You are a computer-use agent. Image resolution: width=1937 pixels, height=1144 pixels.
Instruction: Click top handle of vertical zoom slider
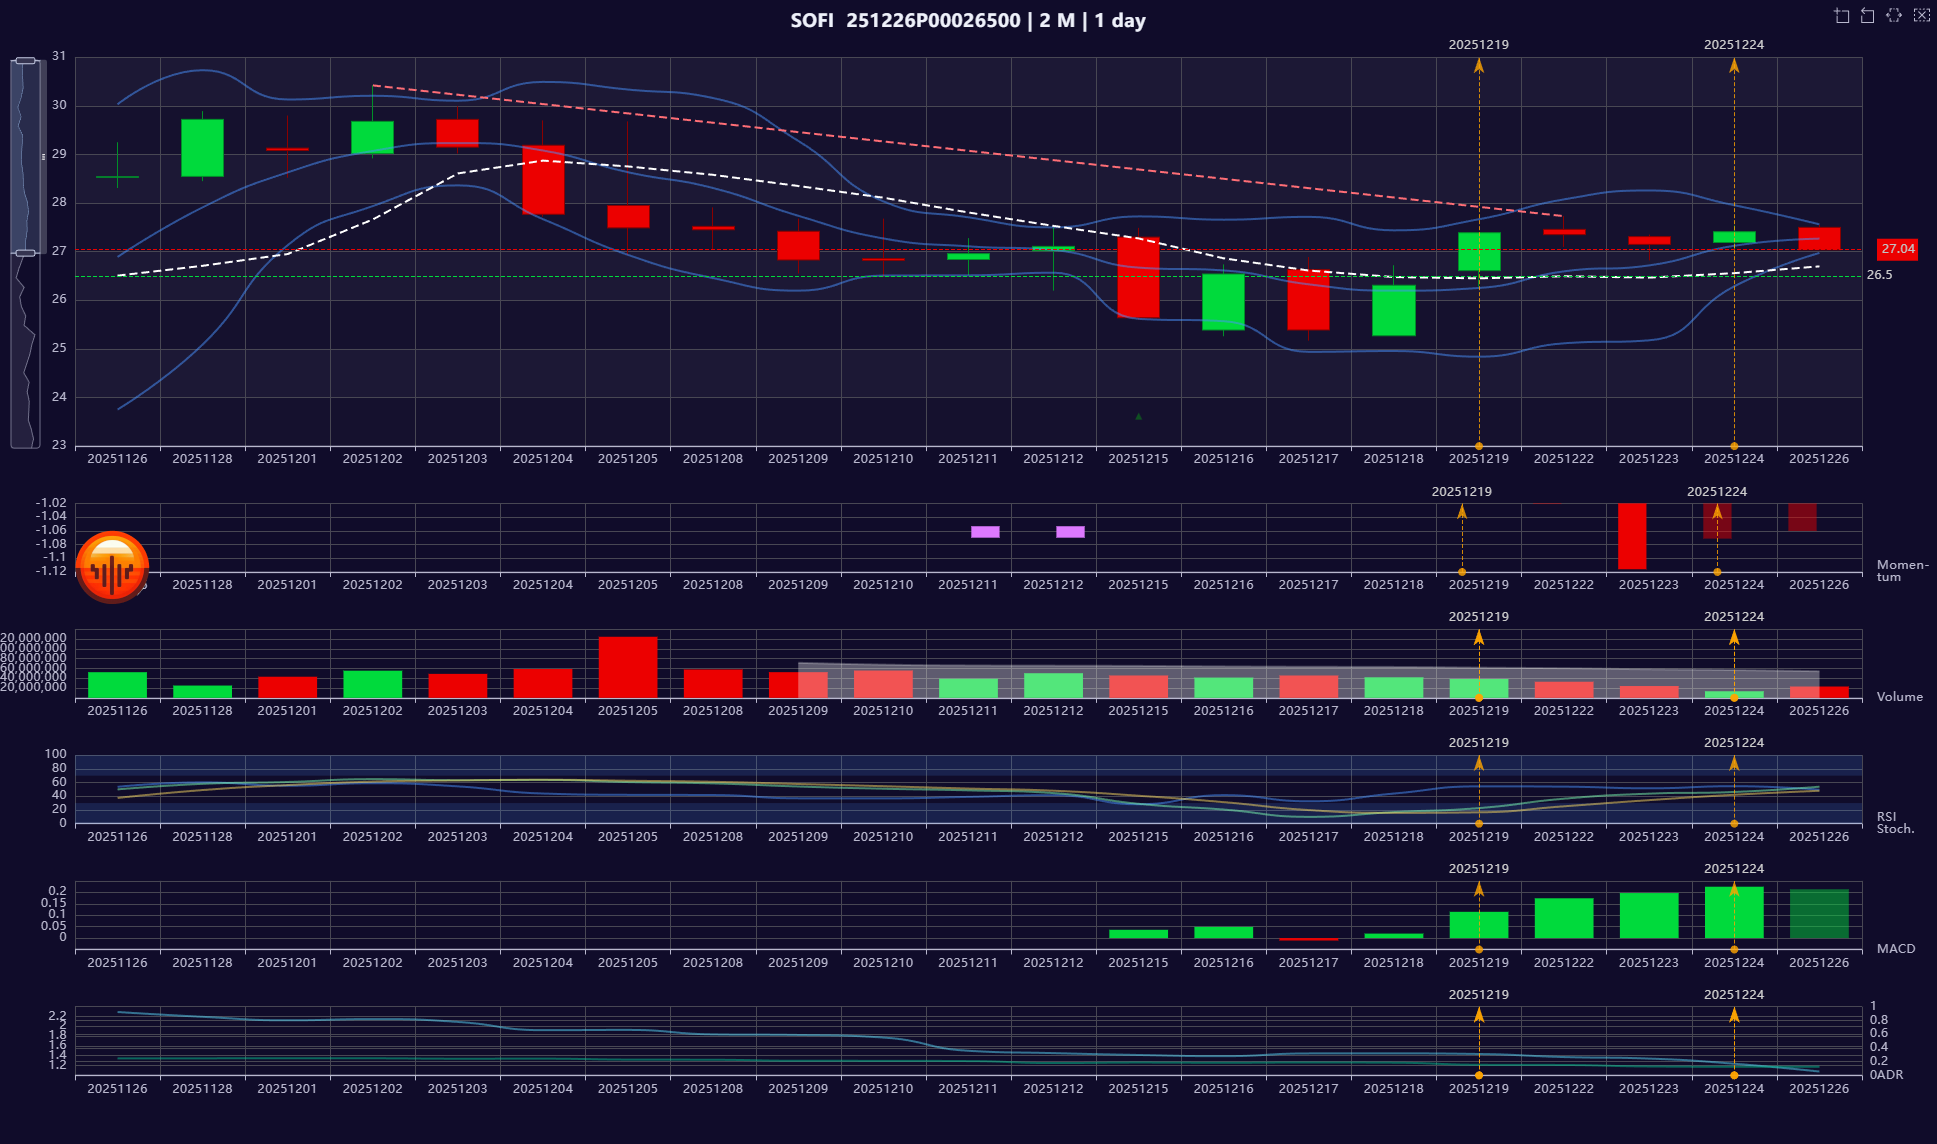pyautogui.click(x=27, y=61)
